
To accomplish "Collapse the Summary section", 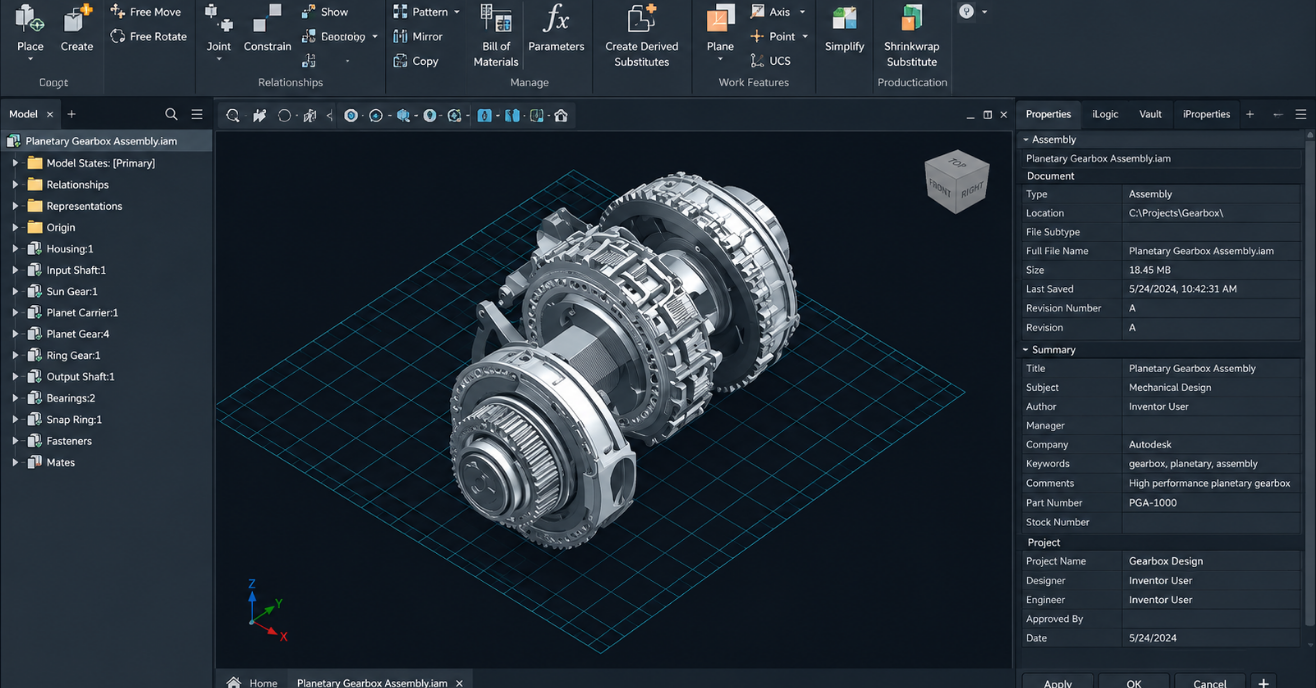I will pyautogui.click(x=1025, y=350).
